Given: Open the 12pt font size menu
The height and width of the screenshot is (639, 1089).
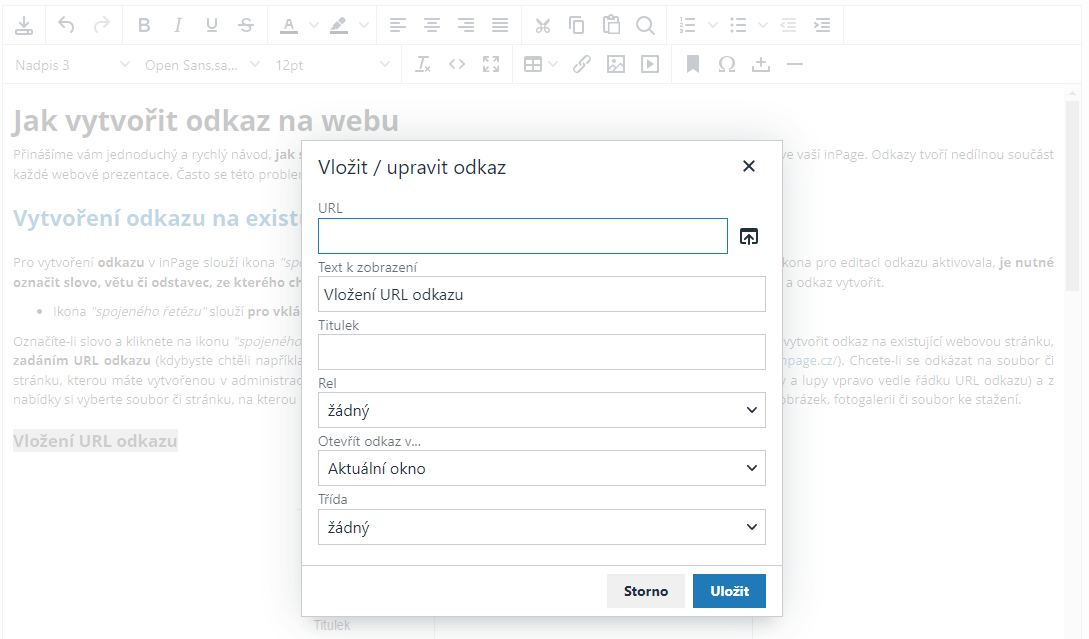Looking at the screenshot, I should click(x=332, y=64).
